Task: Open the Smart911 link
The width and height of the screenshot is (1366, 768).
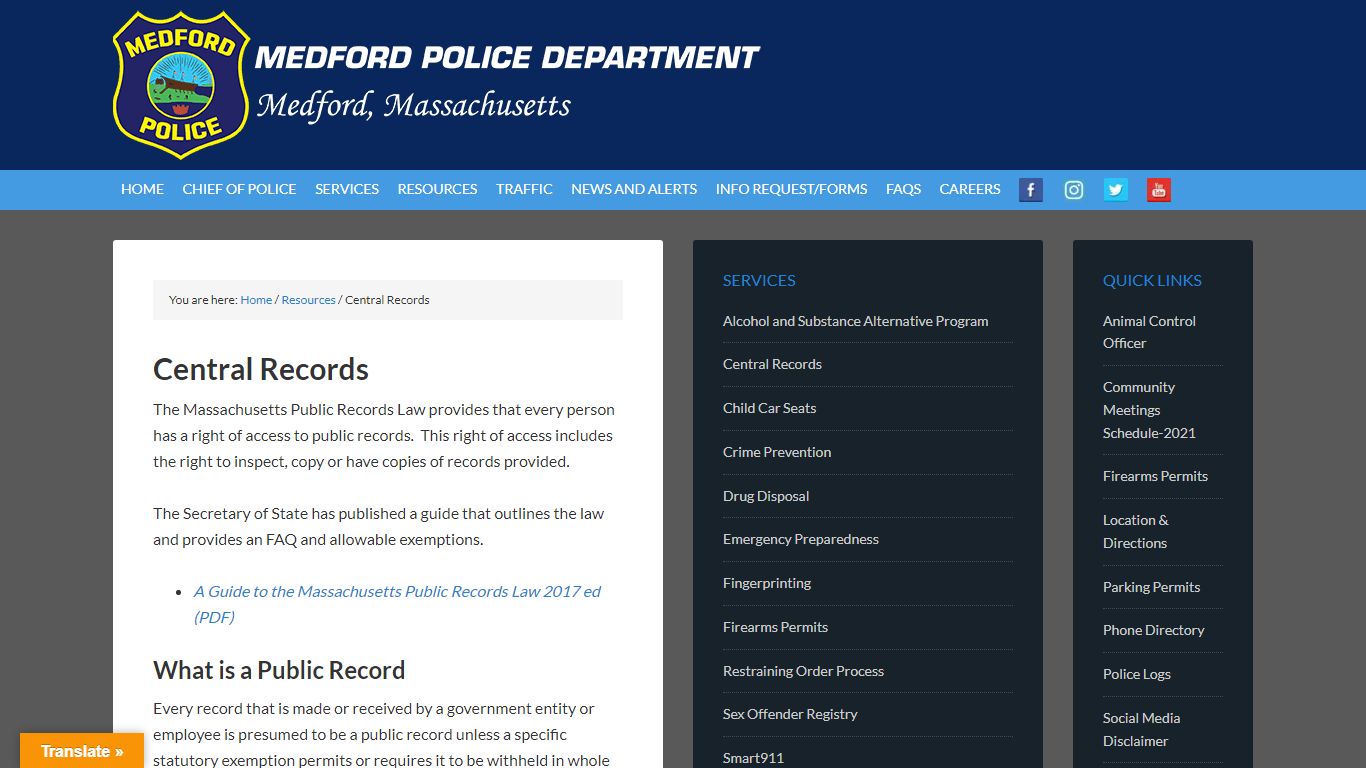Action: 753,758
